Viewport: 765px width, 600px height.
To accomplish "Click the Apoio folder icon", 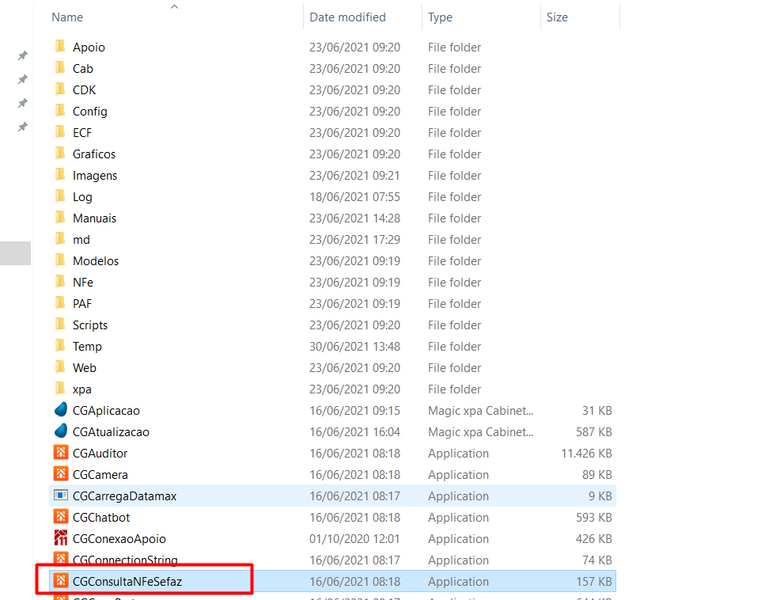I will click(60, 47).
